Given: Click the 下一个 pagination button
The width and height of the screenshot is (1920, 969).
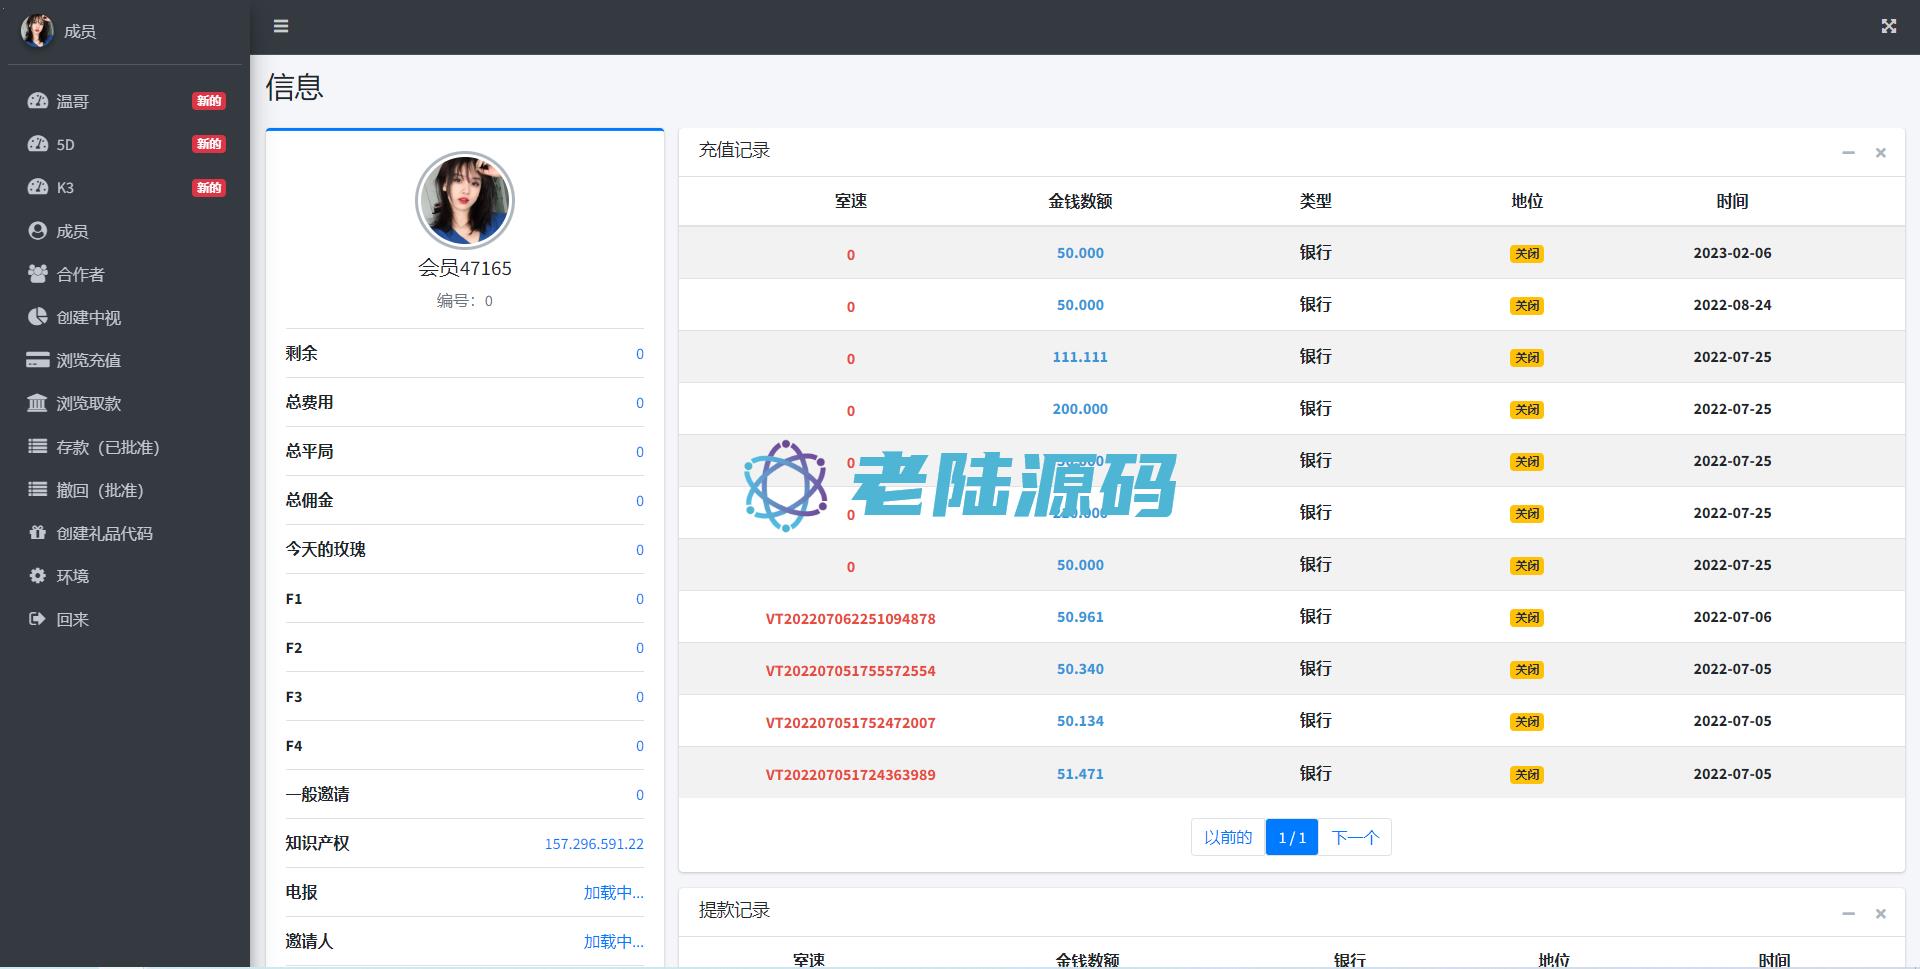Looking at the screenshot, I should point(1355,837).
